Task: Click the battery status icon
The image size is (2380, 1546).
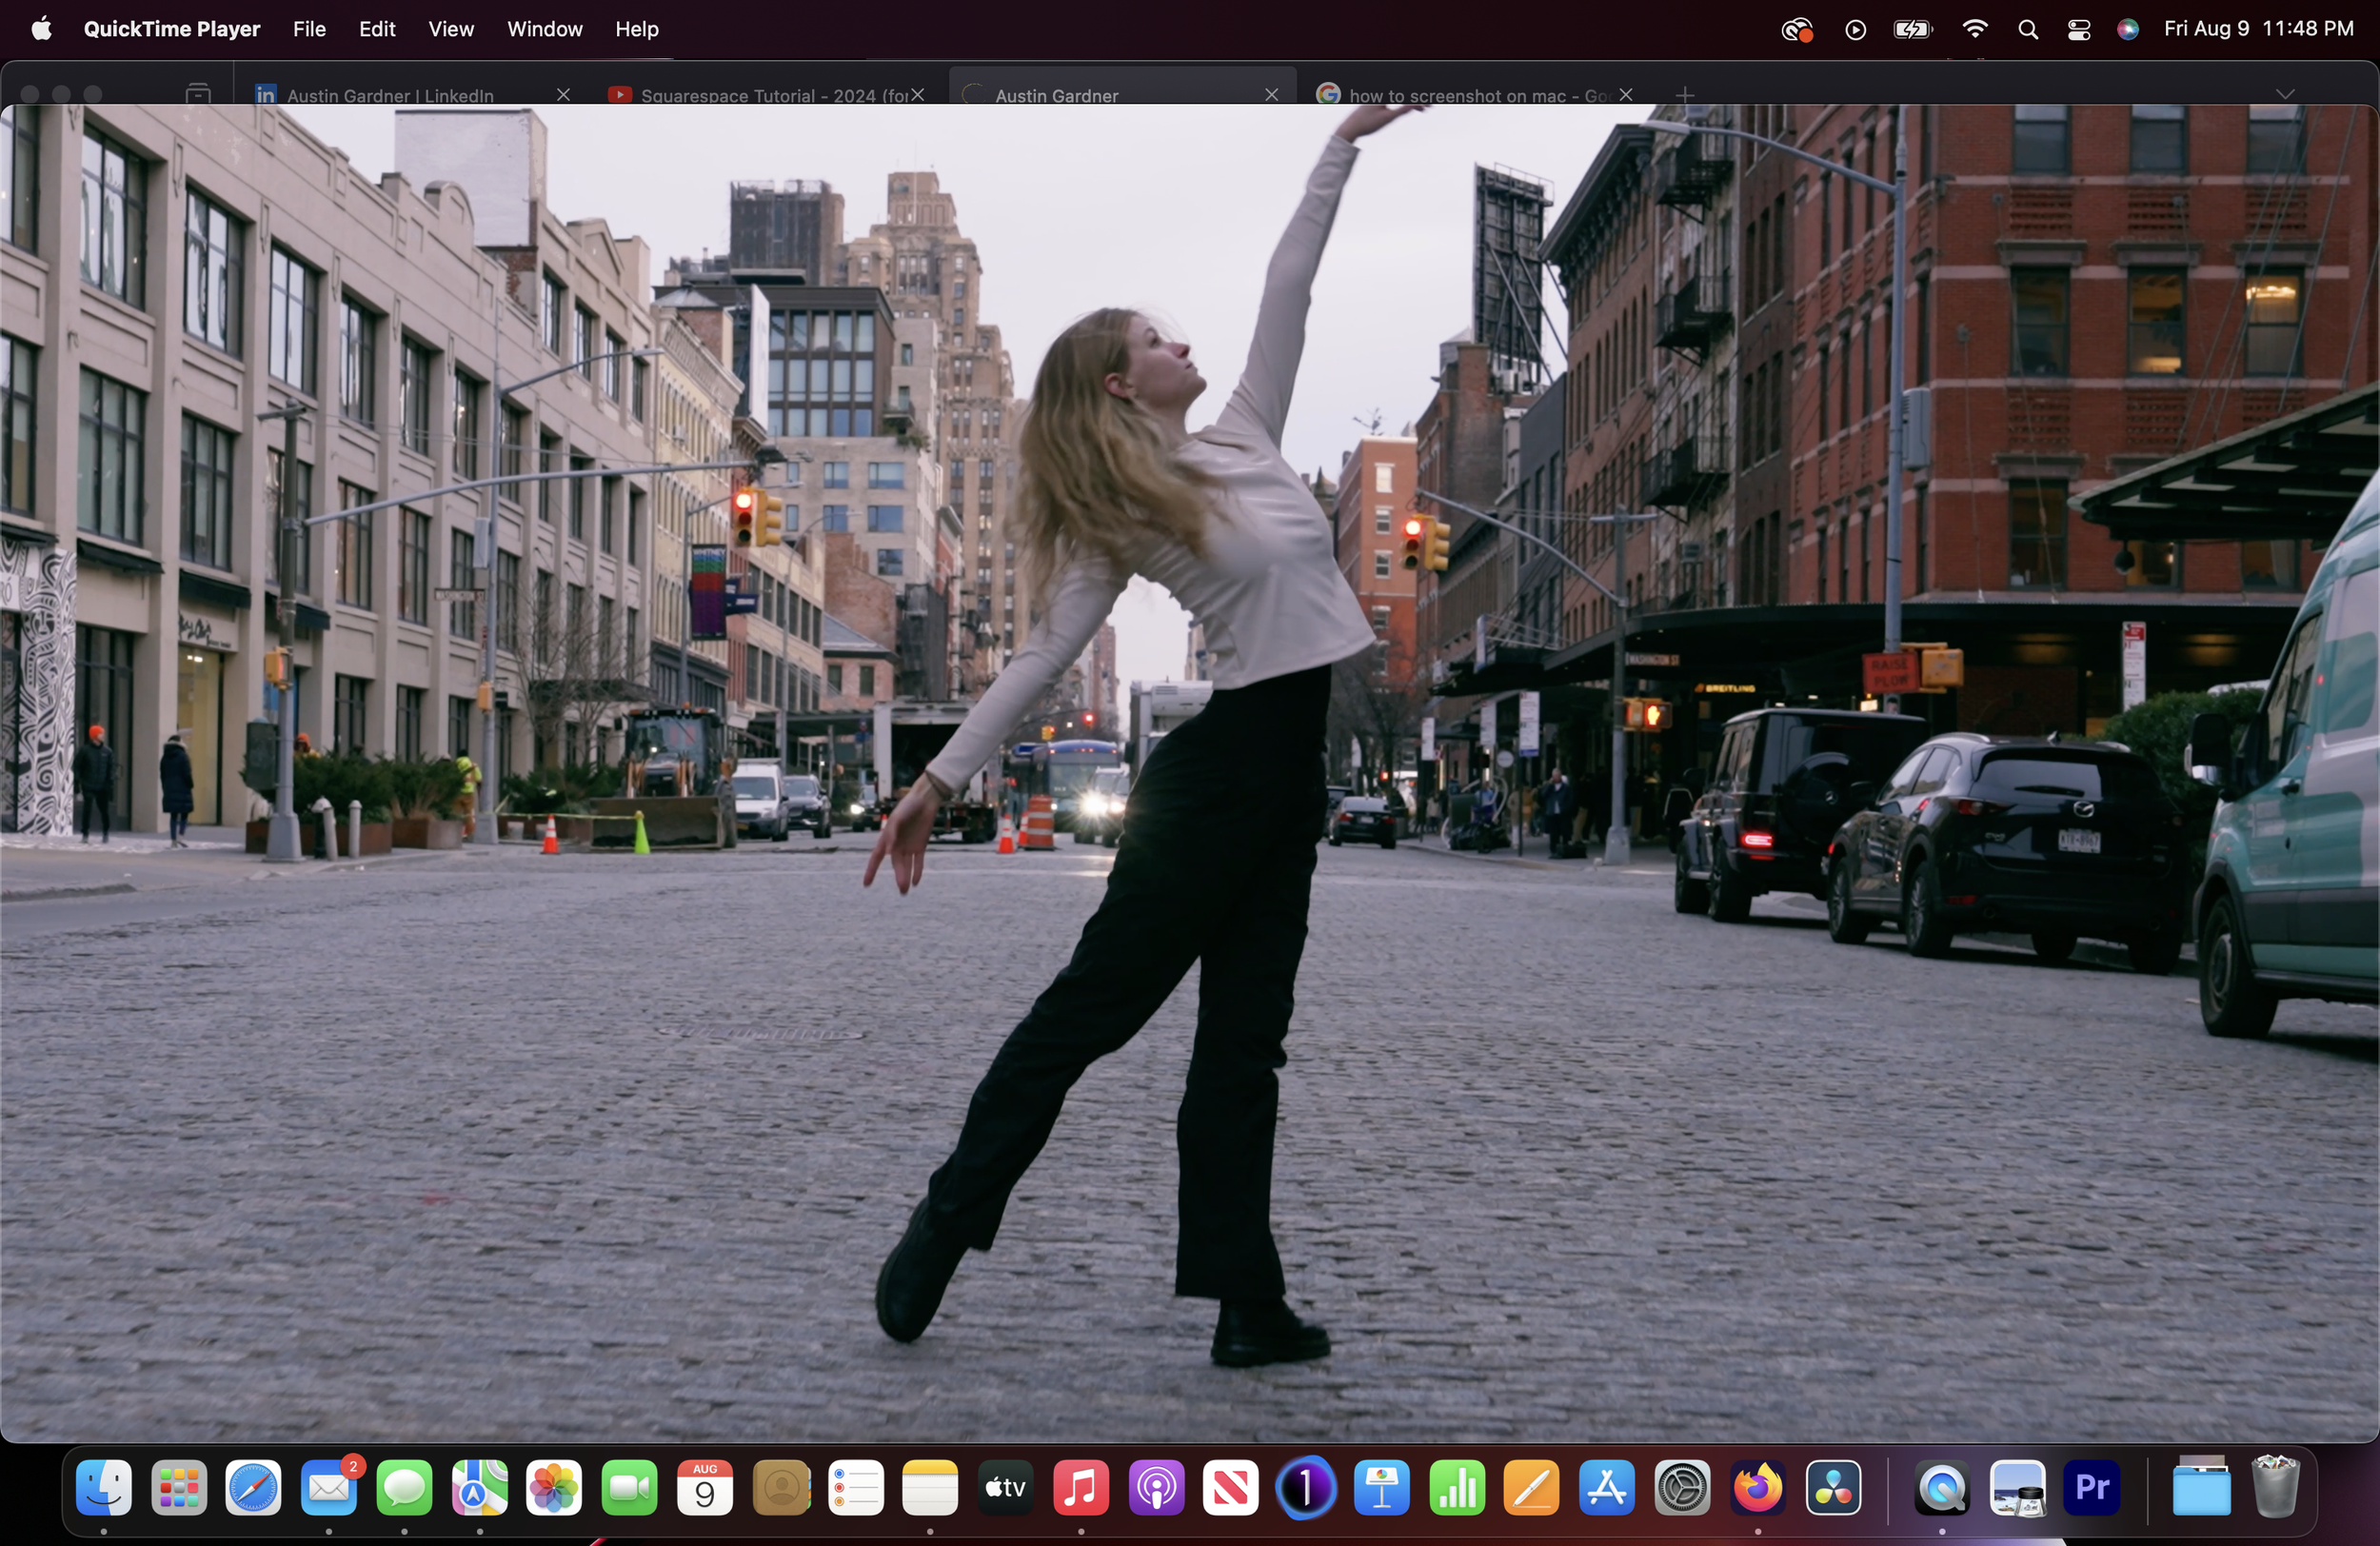Action: [x=1912, y=29]
